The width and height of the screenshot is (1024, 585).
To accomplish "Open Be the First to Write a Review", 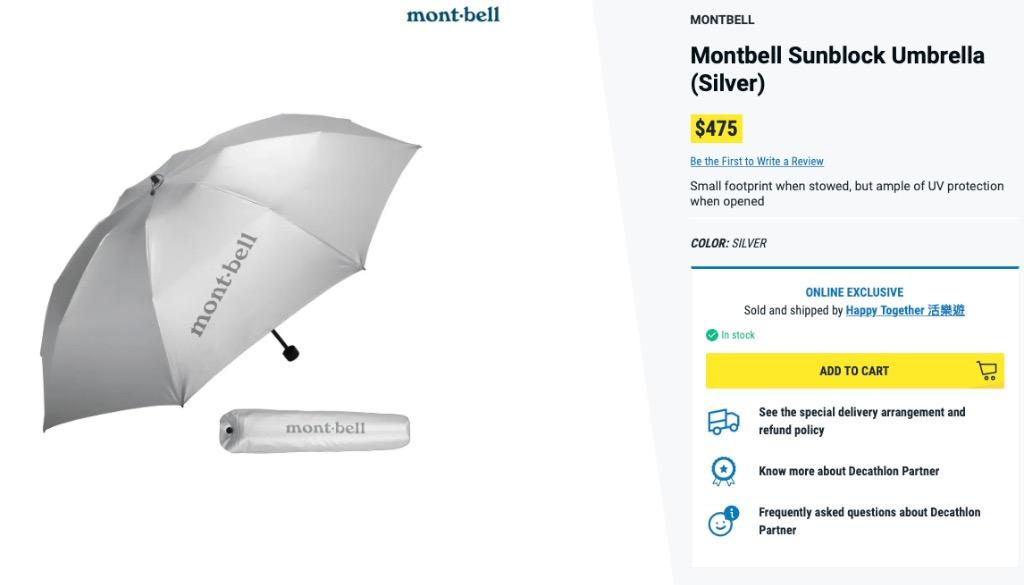I will click(x=756, y=161).
